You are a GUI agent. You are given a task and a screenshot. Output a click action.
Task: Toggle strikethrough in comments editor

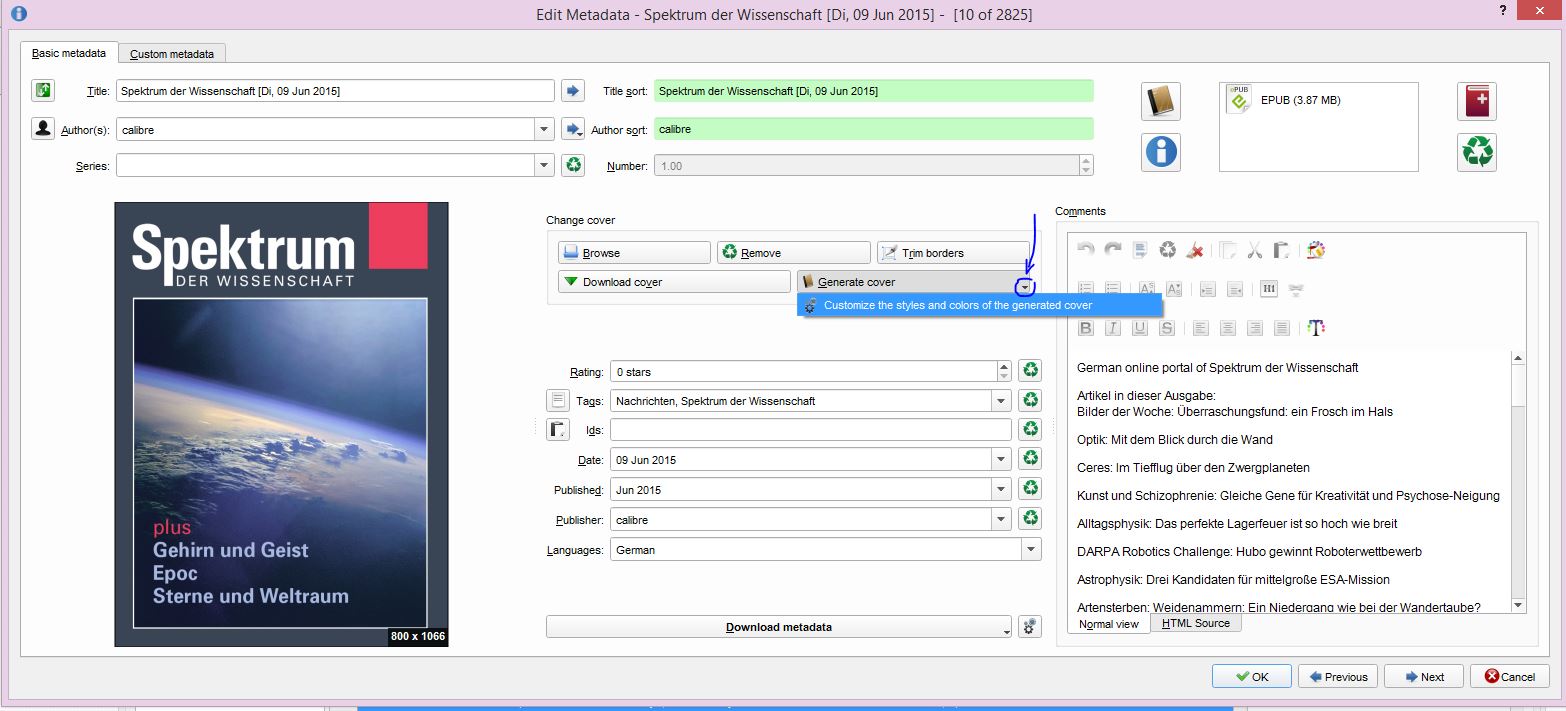click(x=1167, y=328)
